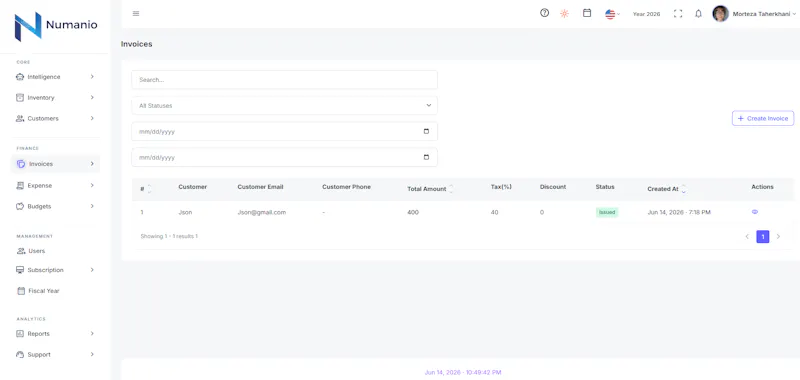Click the Reports chart icon

pos(20,334)
